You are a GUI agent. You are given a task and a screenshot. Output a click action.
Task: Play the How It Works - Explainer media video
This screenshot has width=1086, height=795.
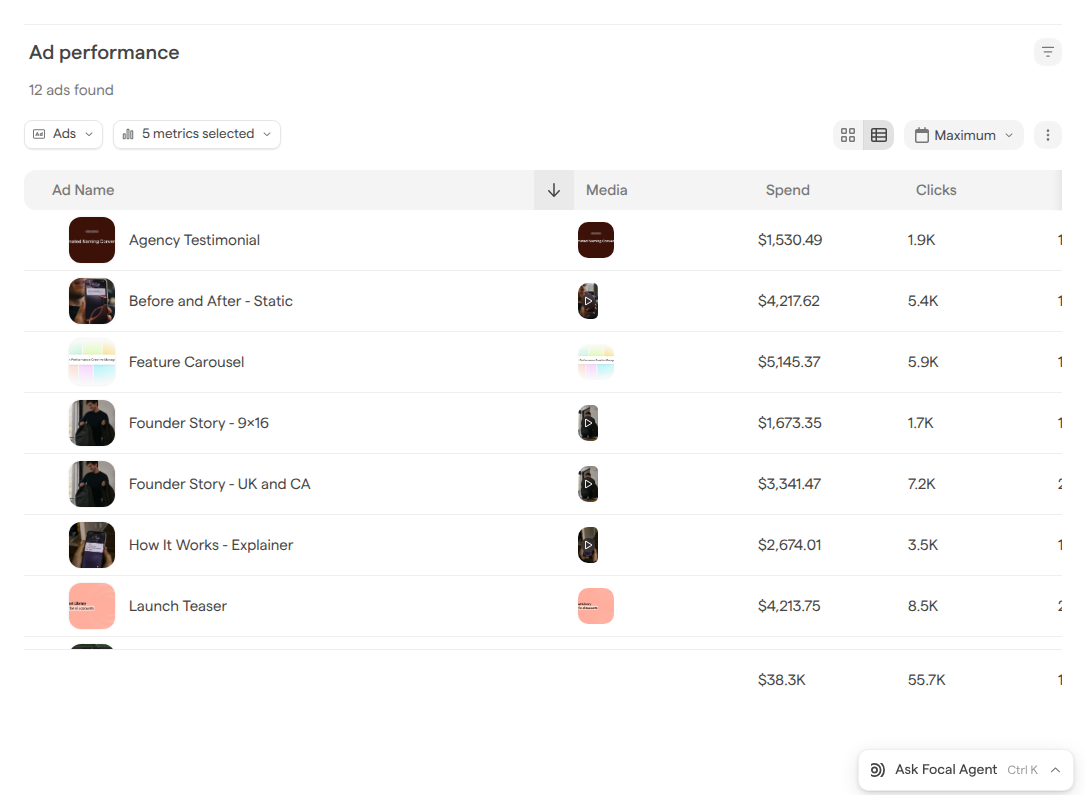tap(588, 544)
